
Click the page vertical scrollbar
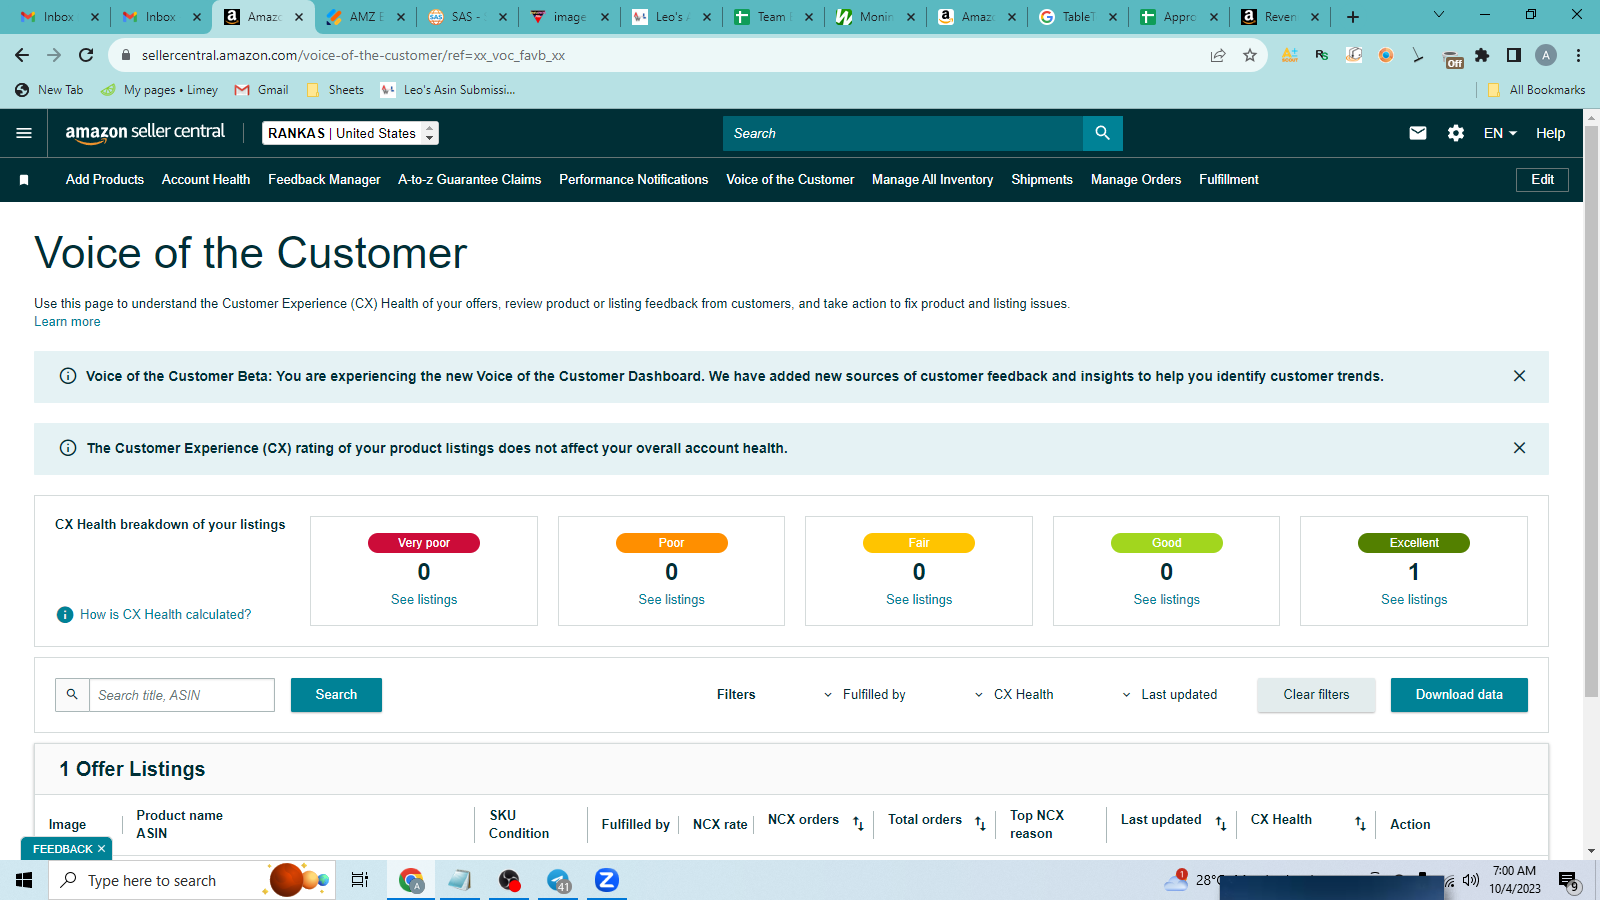tap(1591, 410)
